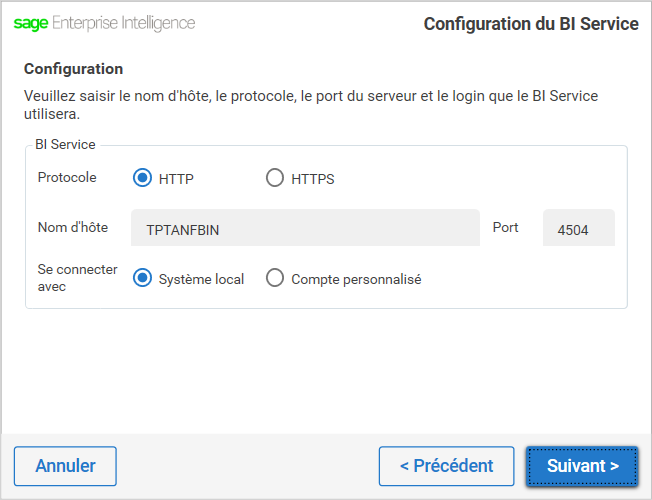
Task: Go back with the Précédent button
Action: click(447, 466)
